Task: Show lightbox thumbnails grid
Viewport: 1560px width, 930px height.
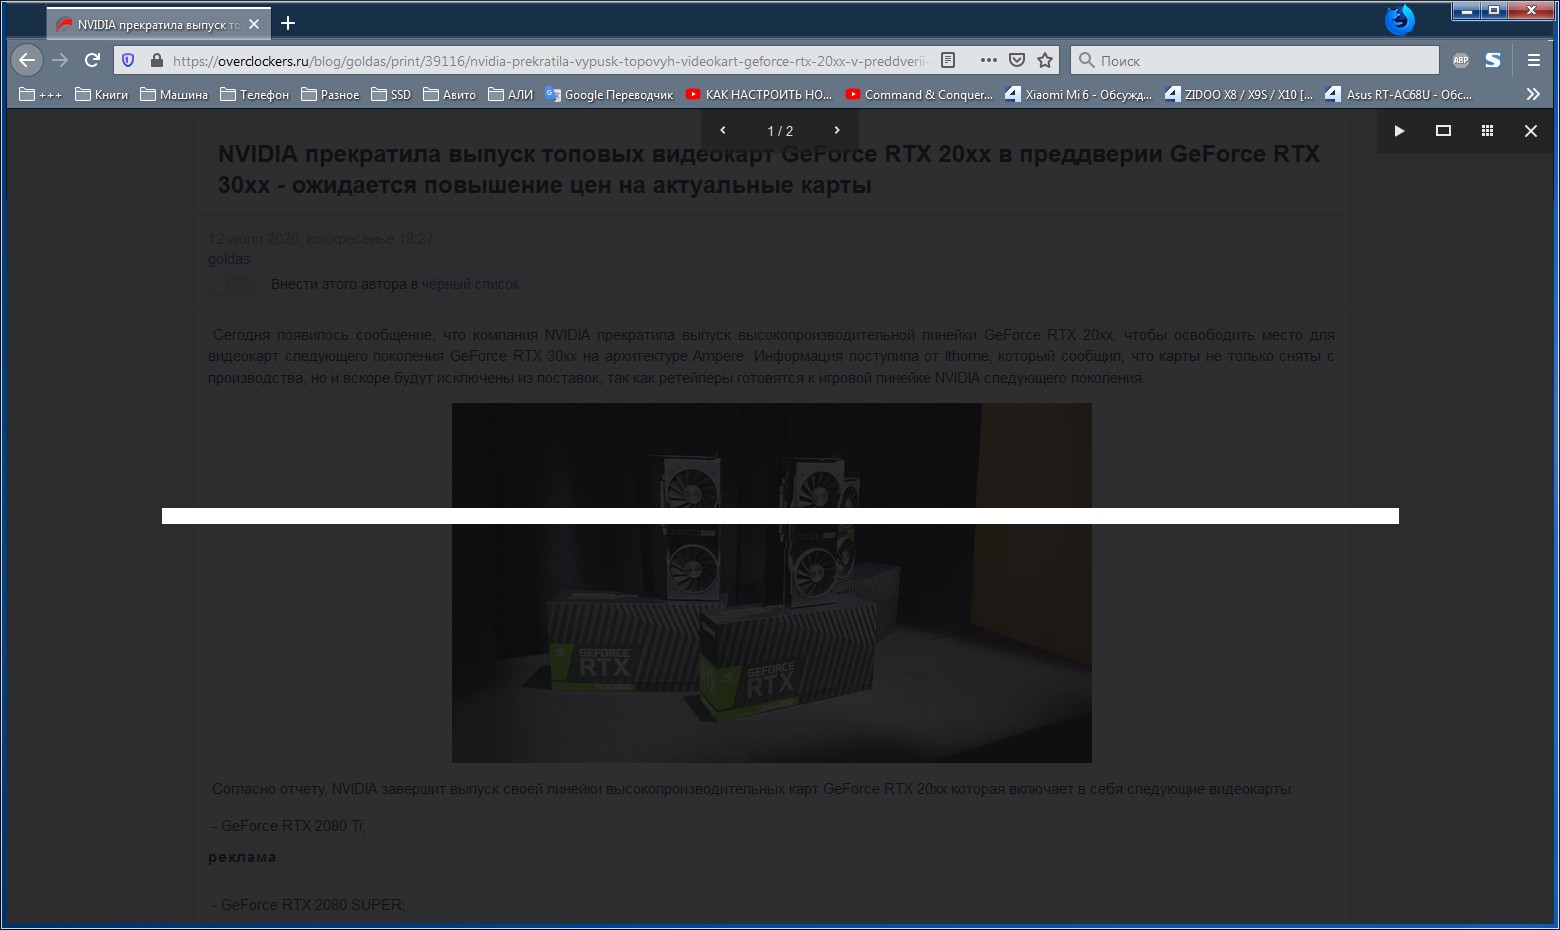Action: coord(1487,131)
